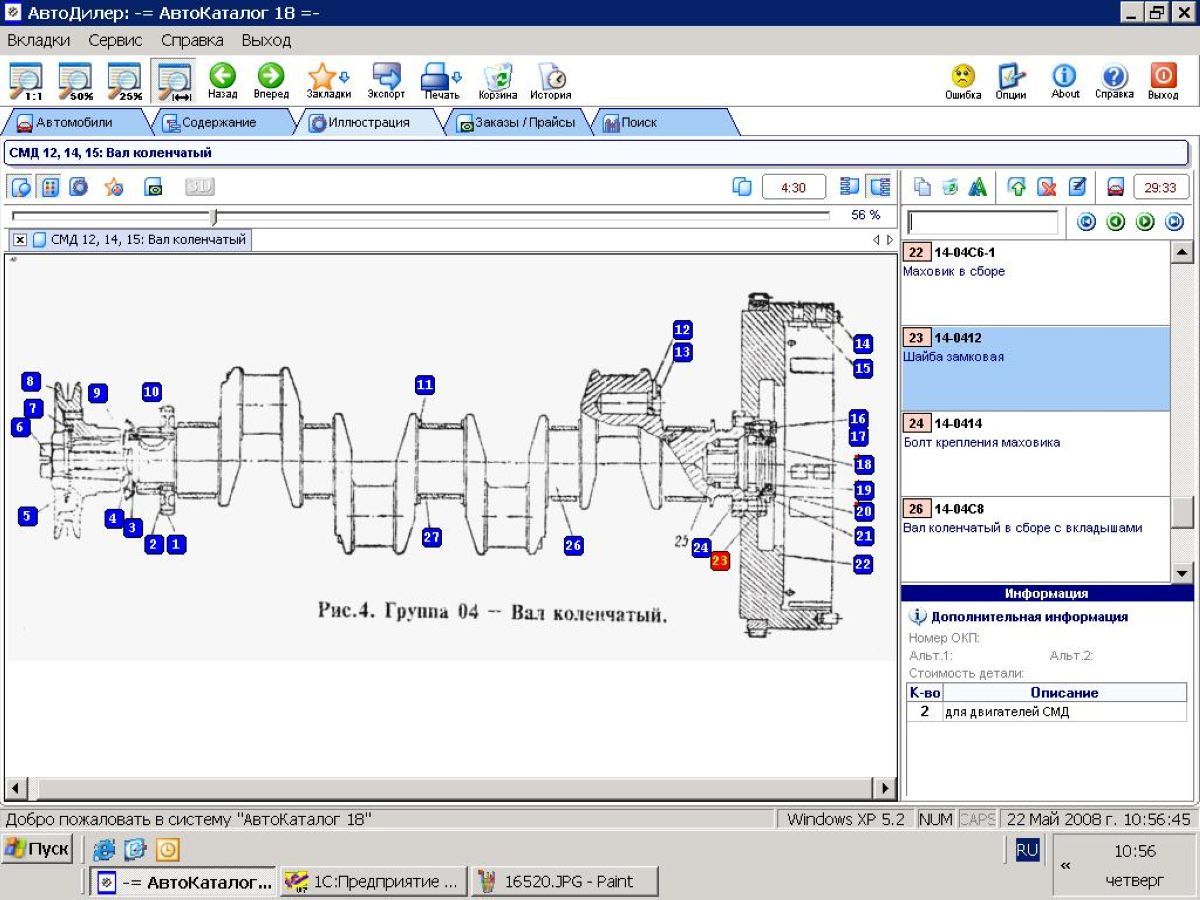
Task: Click callout number 11 on the crankshaft diagram
Action: coord(425,385)
